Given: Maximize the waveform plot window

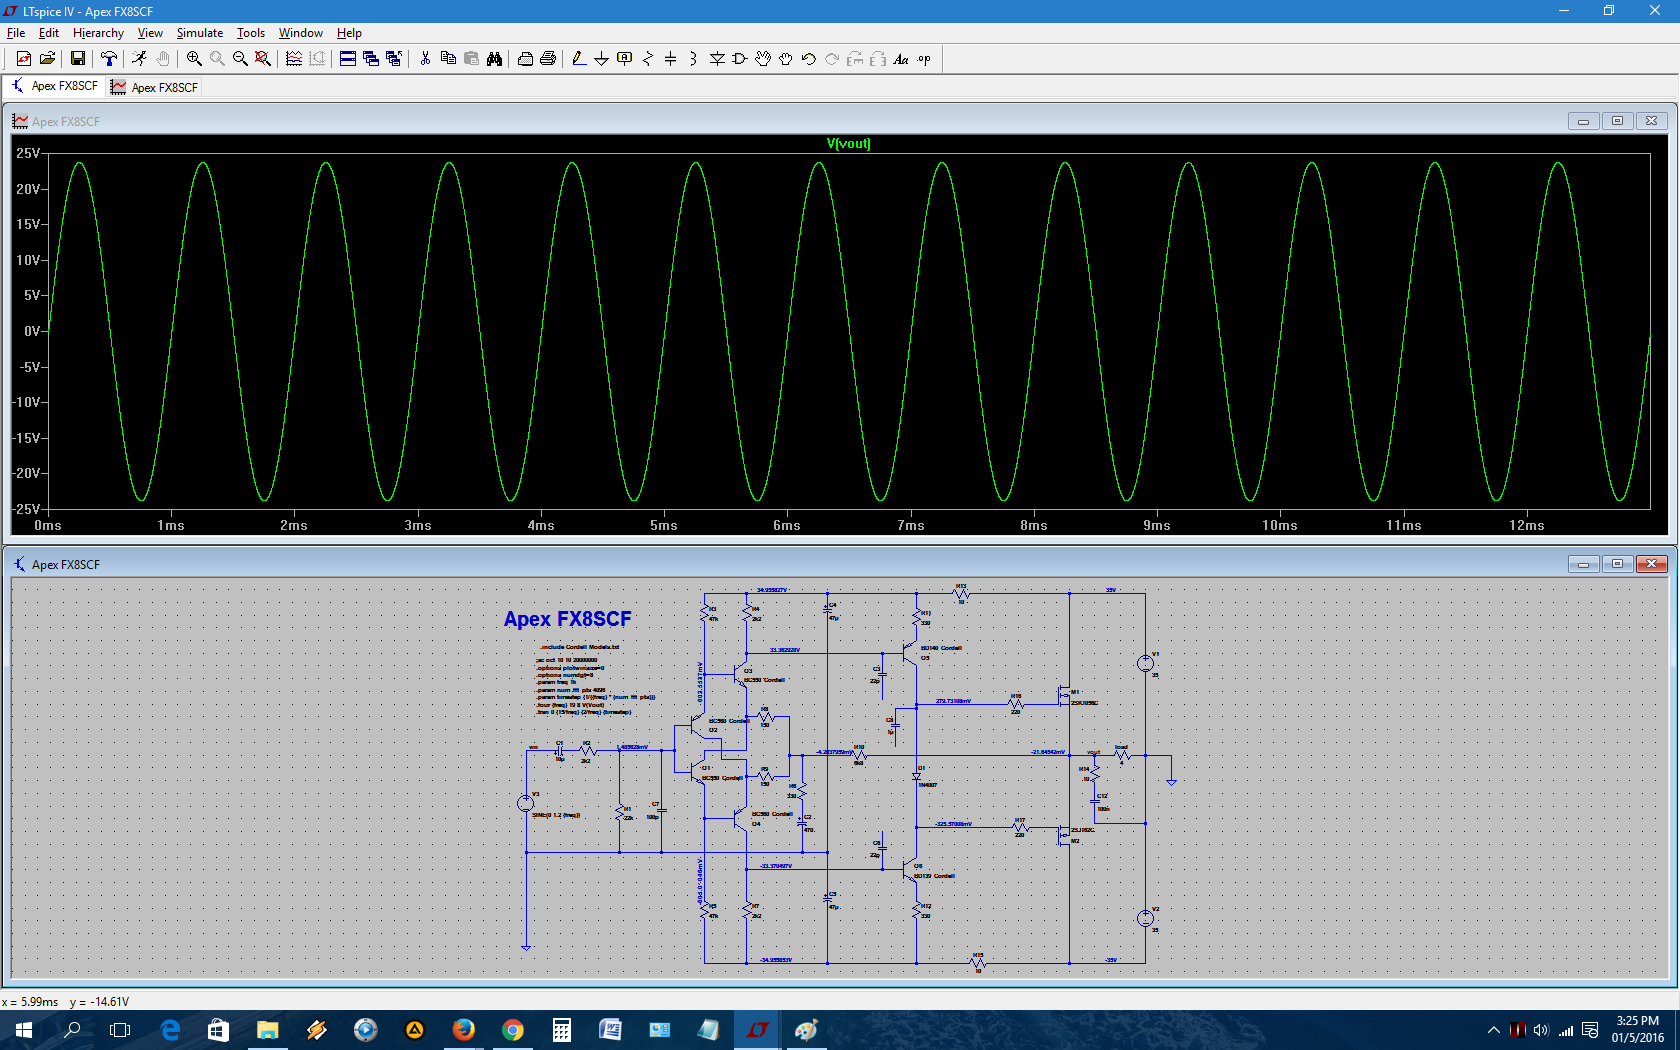Looking at the screenshot, I should click(1617, 121).
